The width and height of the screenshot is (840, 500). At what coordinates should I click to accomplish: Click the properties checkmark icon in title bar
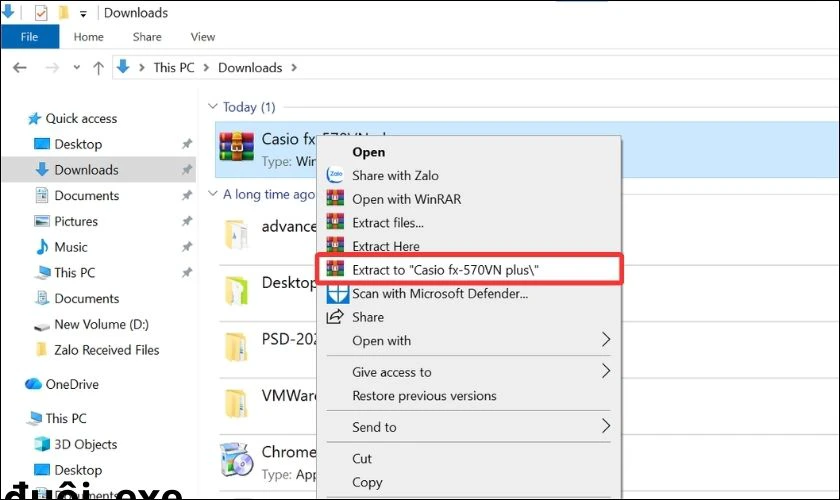click(41, 12)
